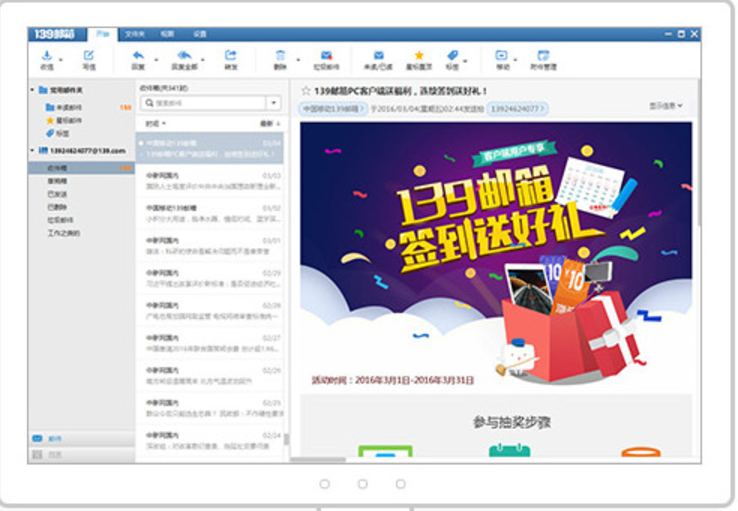Collapse the 常用邮件夹 tree group

(32, 89)
